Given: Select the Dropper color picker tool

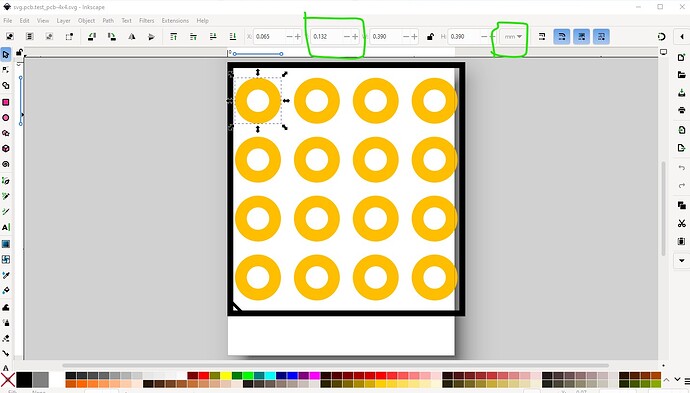Looking at the screenshot, I should (6, 275).
